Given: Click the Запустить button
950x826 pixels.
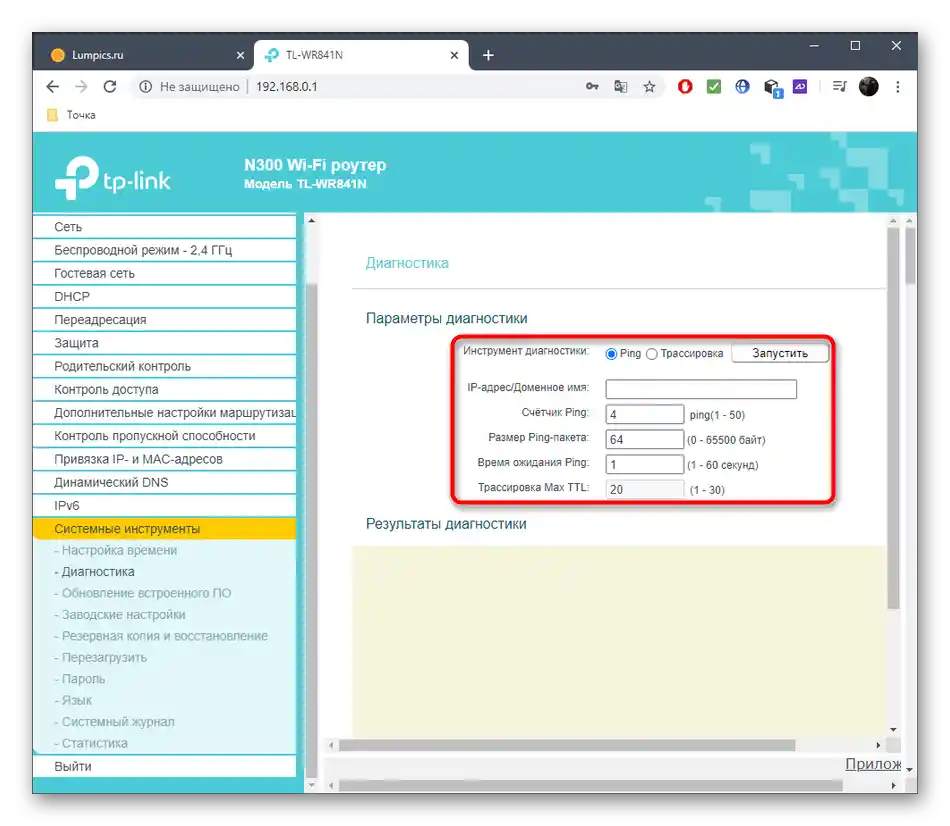Looking at the screenshot, I should coord(780,353).
